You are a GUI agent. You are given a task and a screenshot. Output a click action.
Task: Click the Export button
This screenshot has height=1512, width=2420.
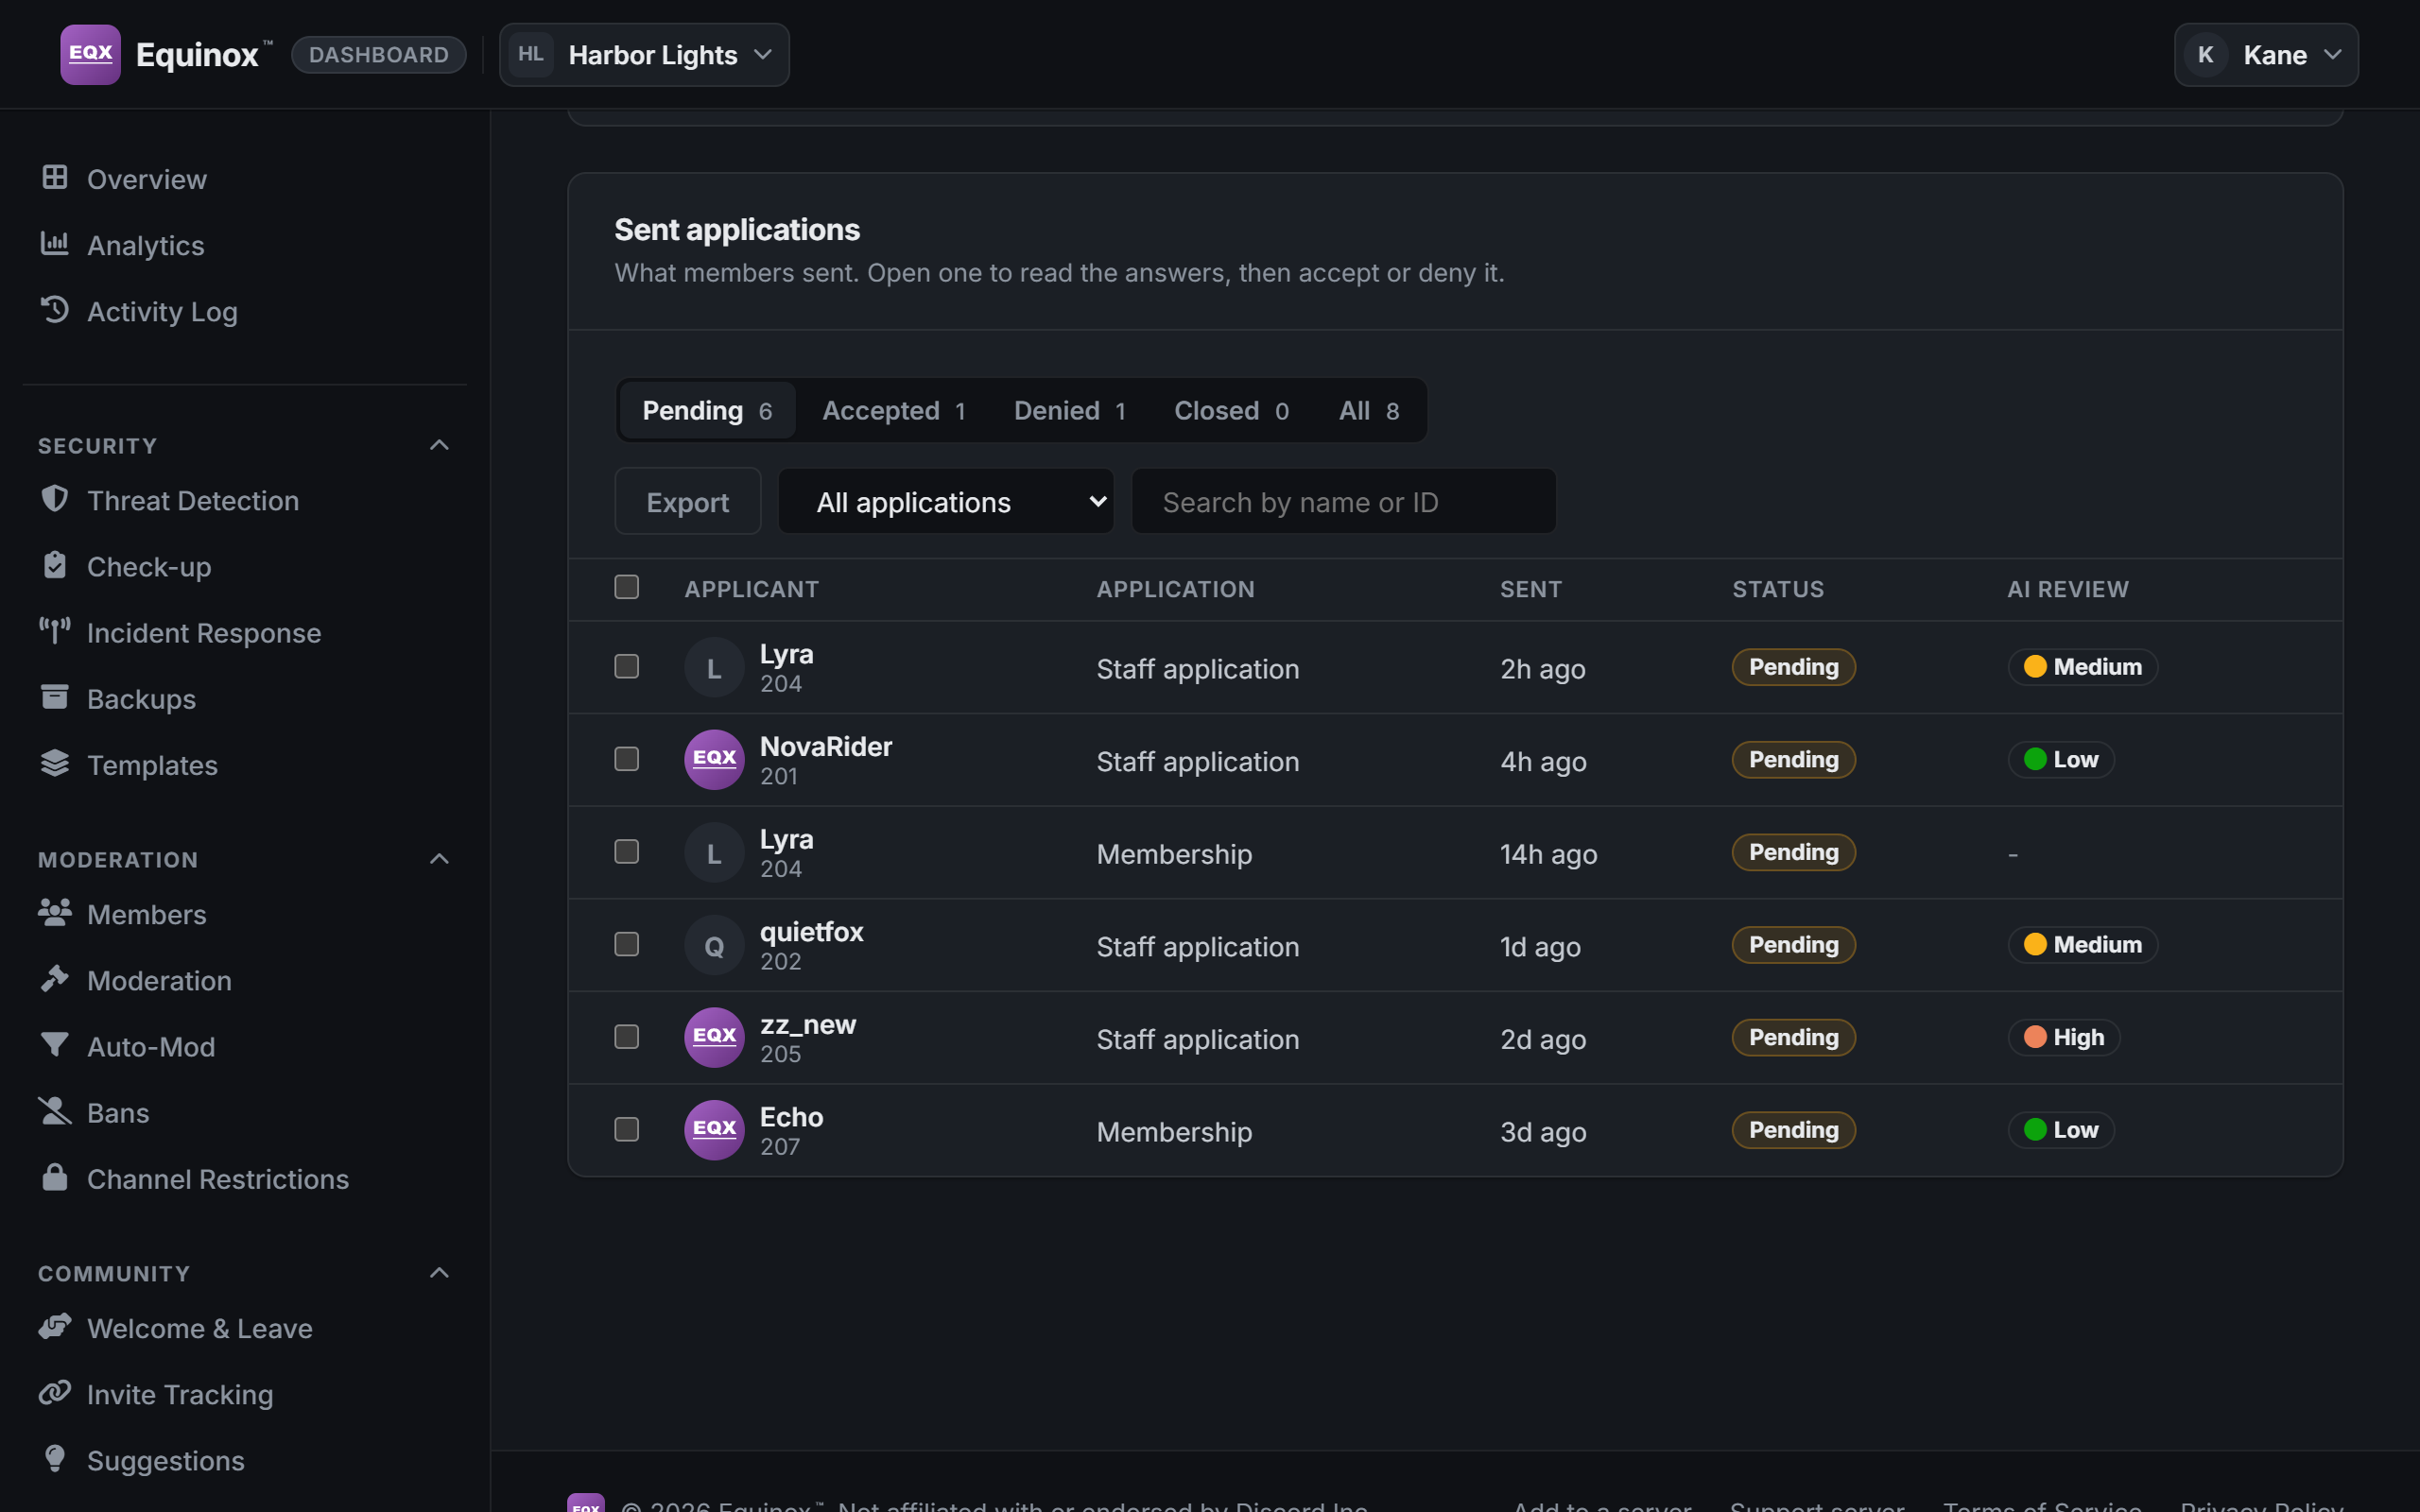(x=688, y=501)
